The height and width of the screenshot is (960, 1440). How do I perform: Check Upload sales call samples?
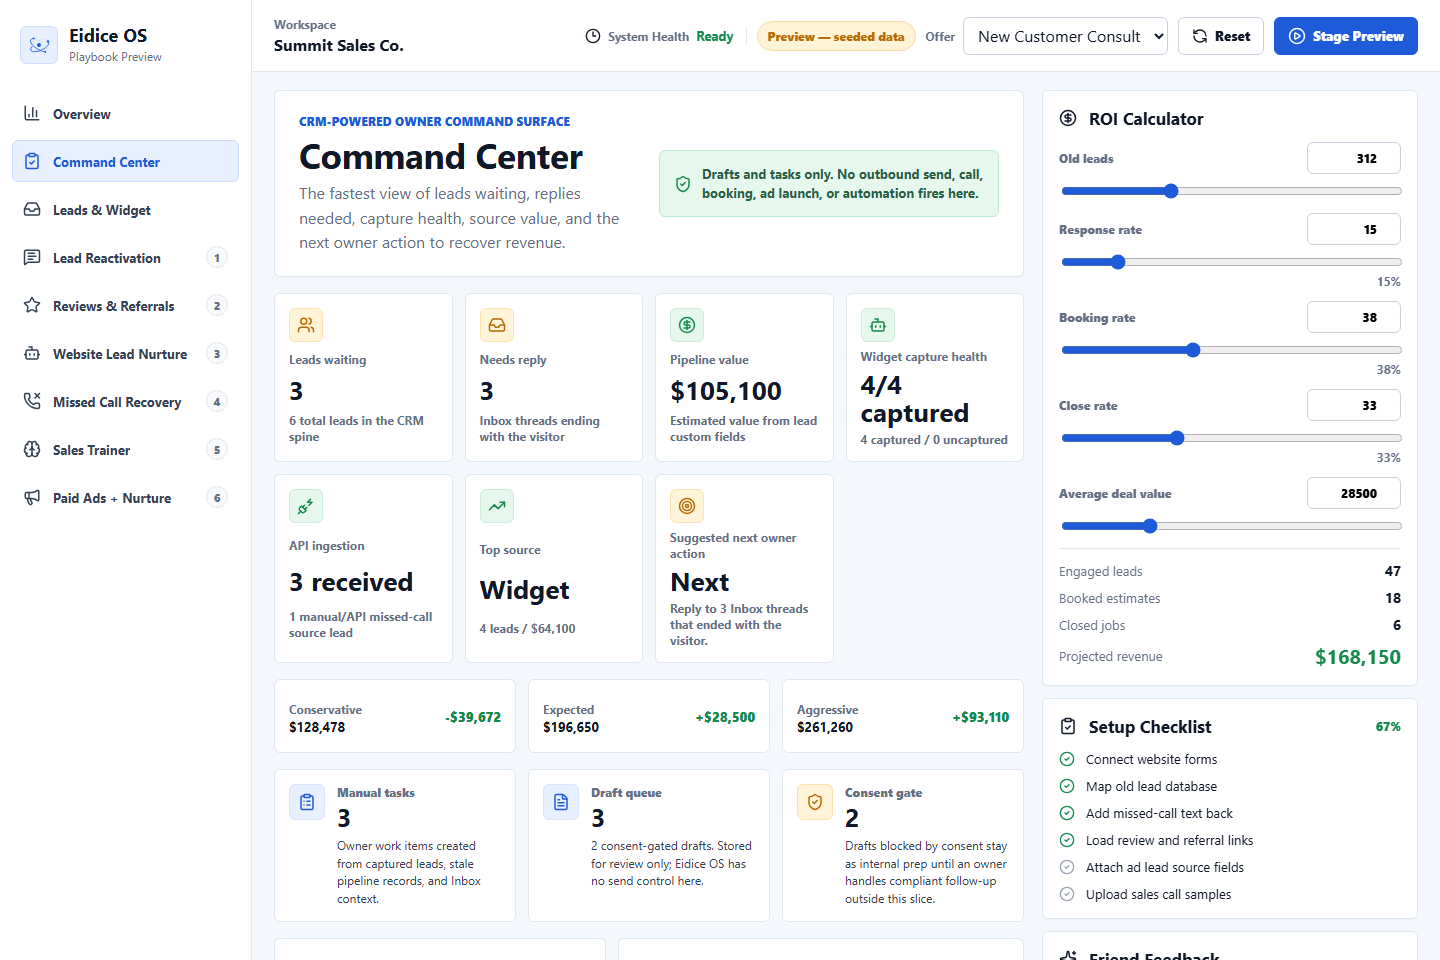pos(1067,894)
